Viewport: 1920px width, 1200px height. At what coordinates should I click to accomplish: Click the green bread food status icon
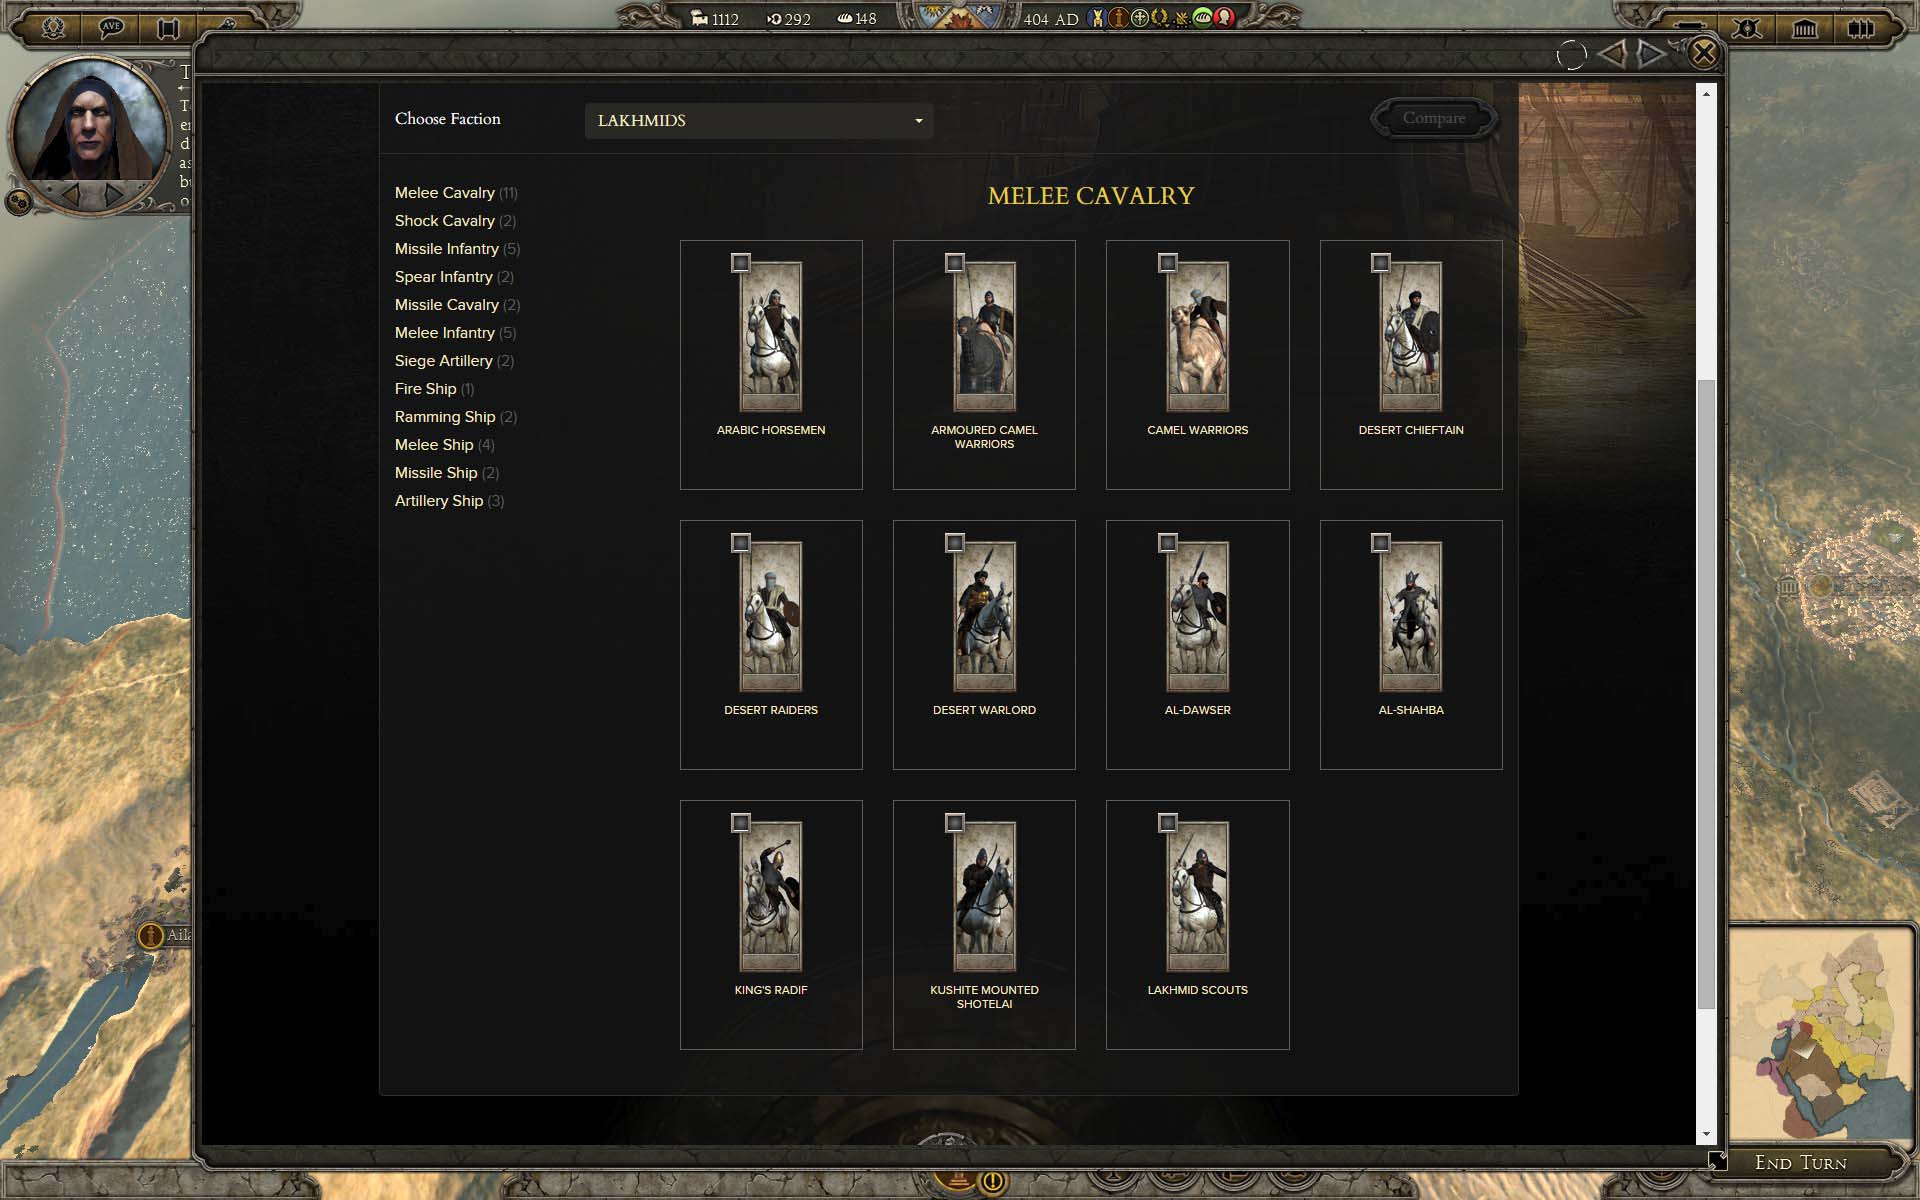[x=1203, y=18]
